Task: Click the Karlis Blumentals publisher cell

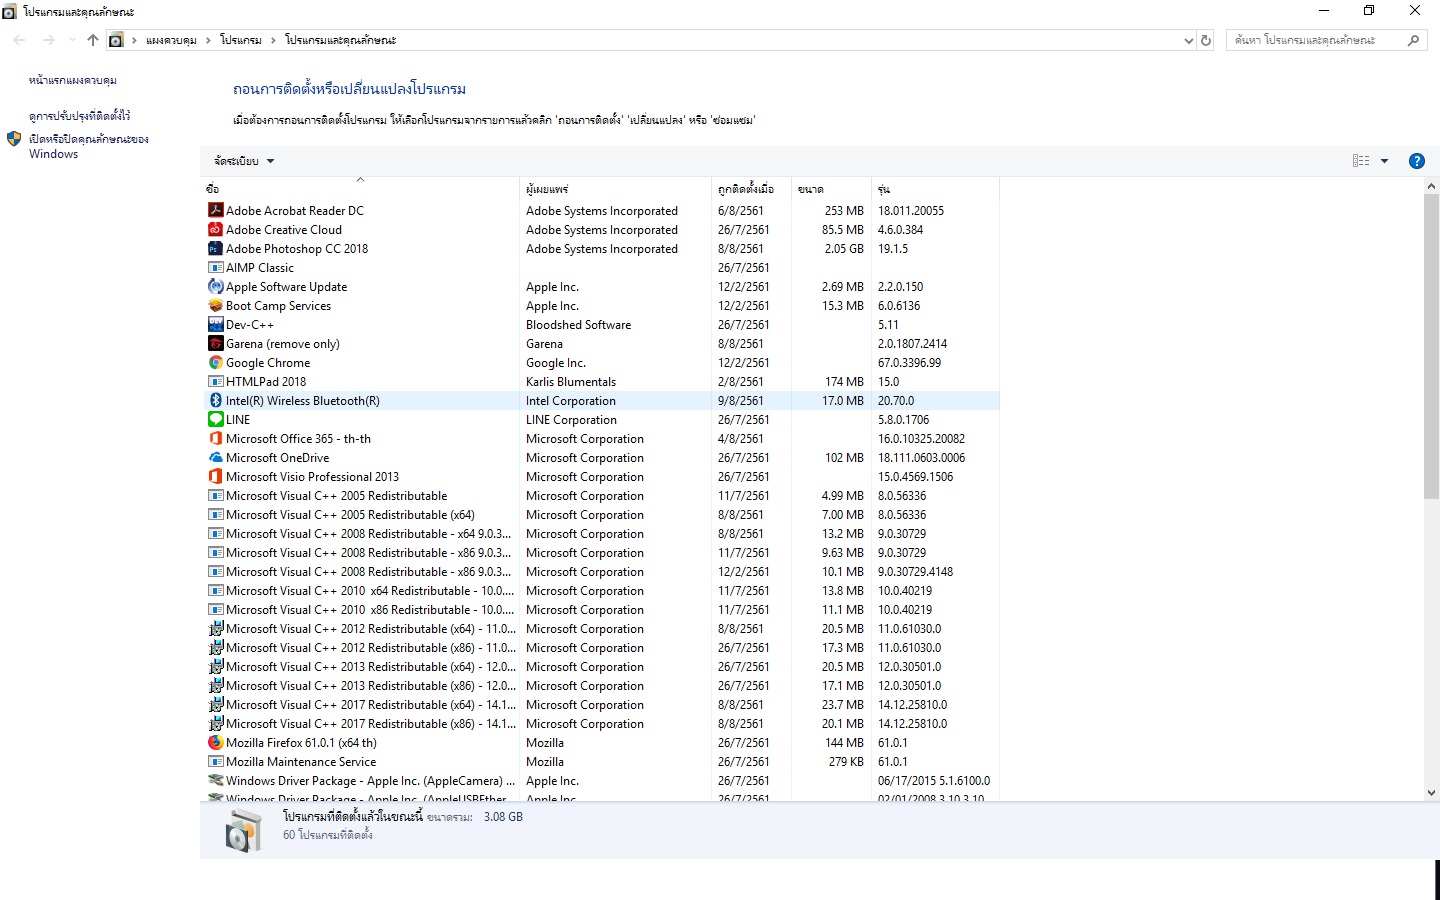Action: [571, 381]
